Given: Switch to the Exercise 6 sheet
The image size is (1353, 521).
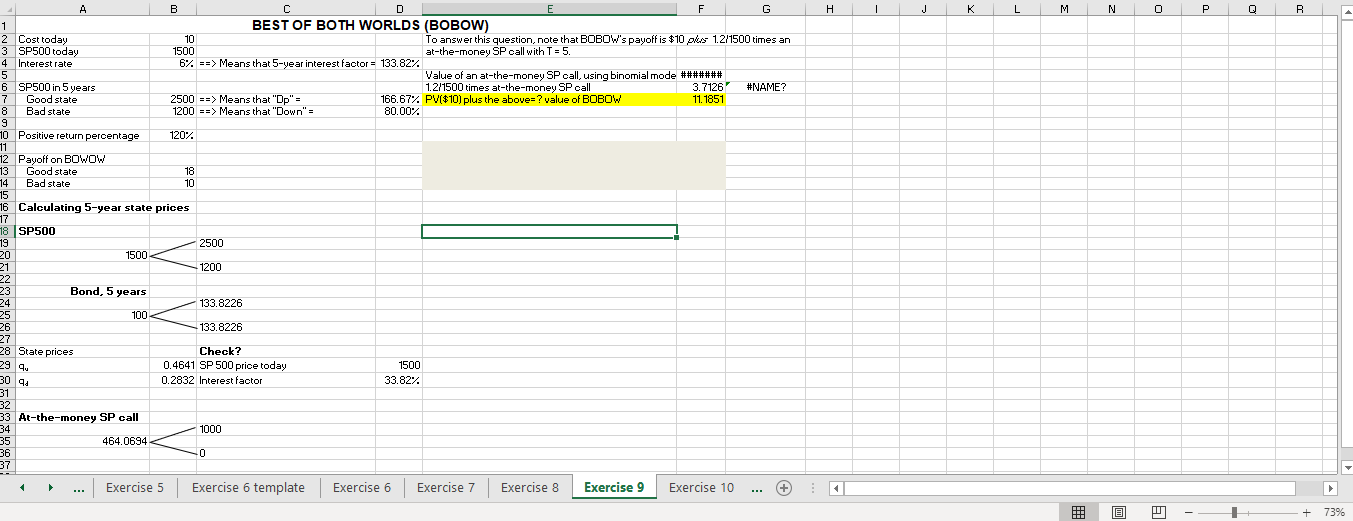Looking at the screenshot, I should [362, 488].
